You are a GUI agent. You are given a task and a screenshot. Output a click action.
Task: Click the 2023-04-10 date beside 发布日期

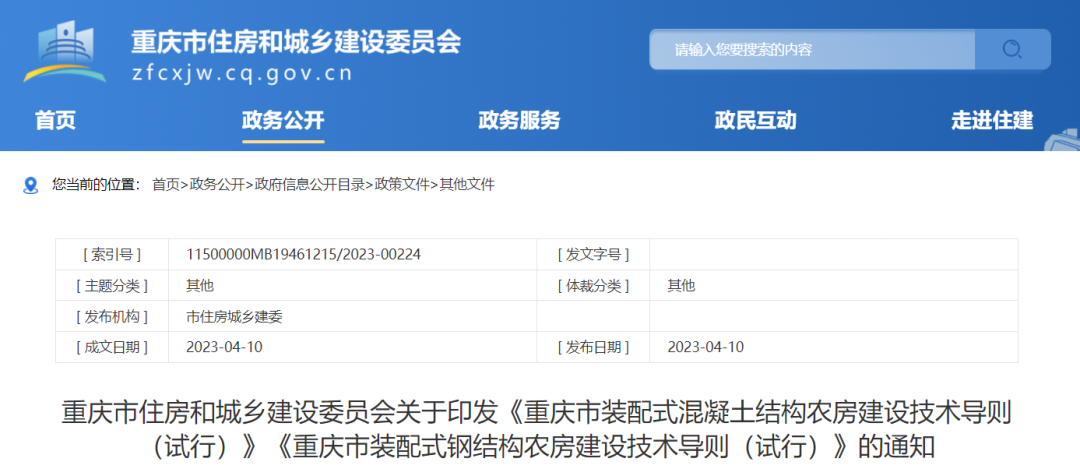click(705, 347)
